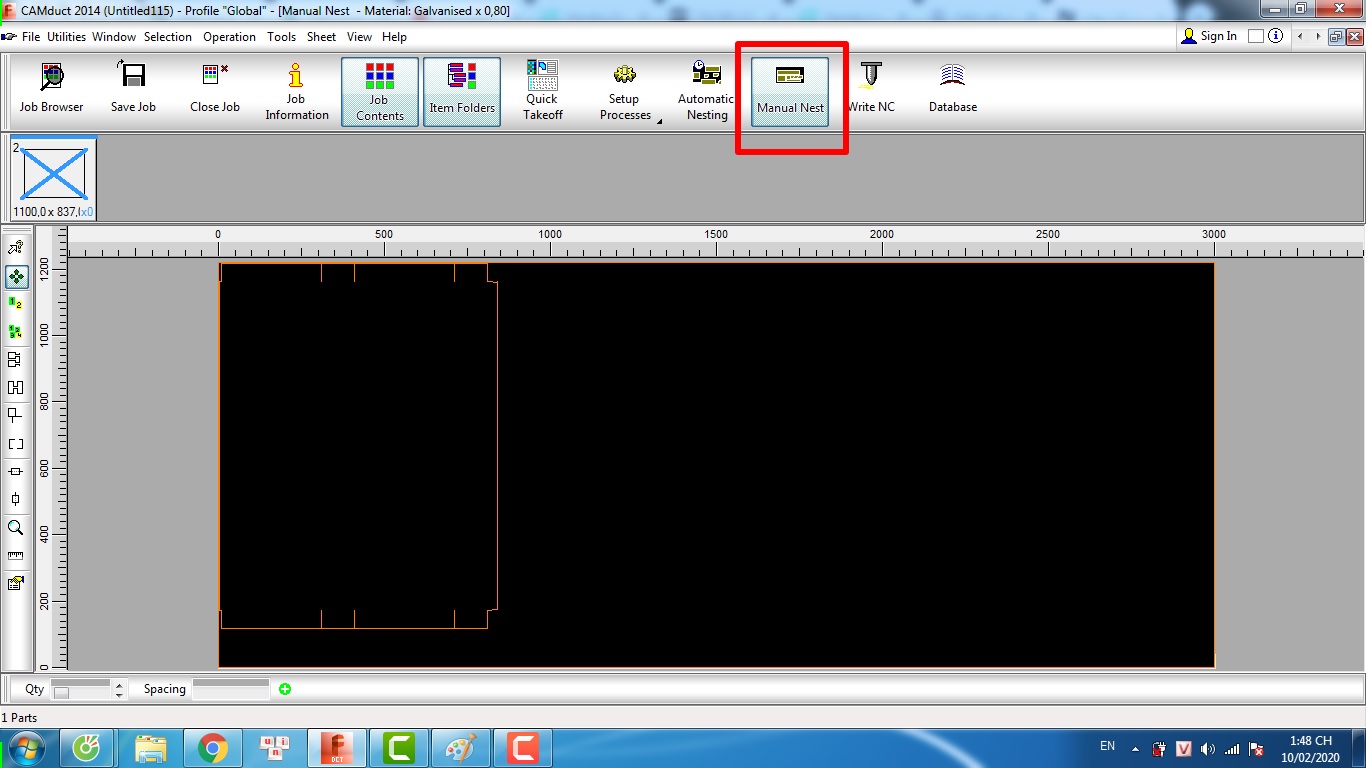The image size is (1366, 768).
Task: Open red Camtasia recorder in taskbar
Action: click(523, 748)
